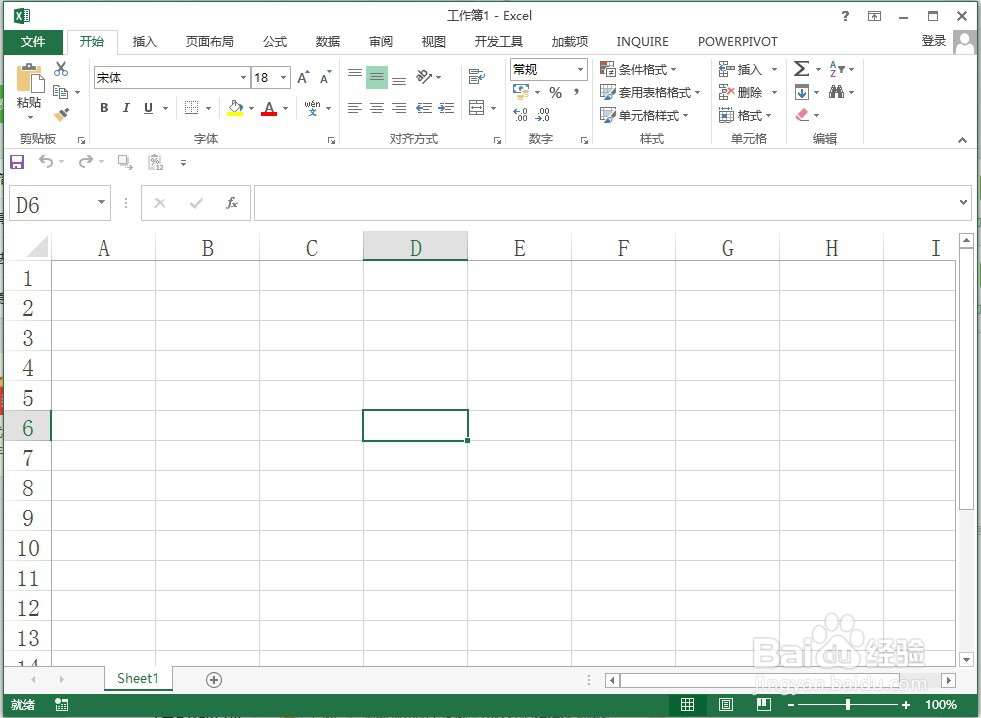Image resolution: width=981 pixels, height=718 pixels.
Task: Collapse the ribbon with the chevron arrow
Action: coord(962,139)
